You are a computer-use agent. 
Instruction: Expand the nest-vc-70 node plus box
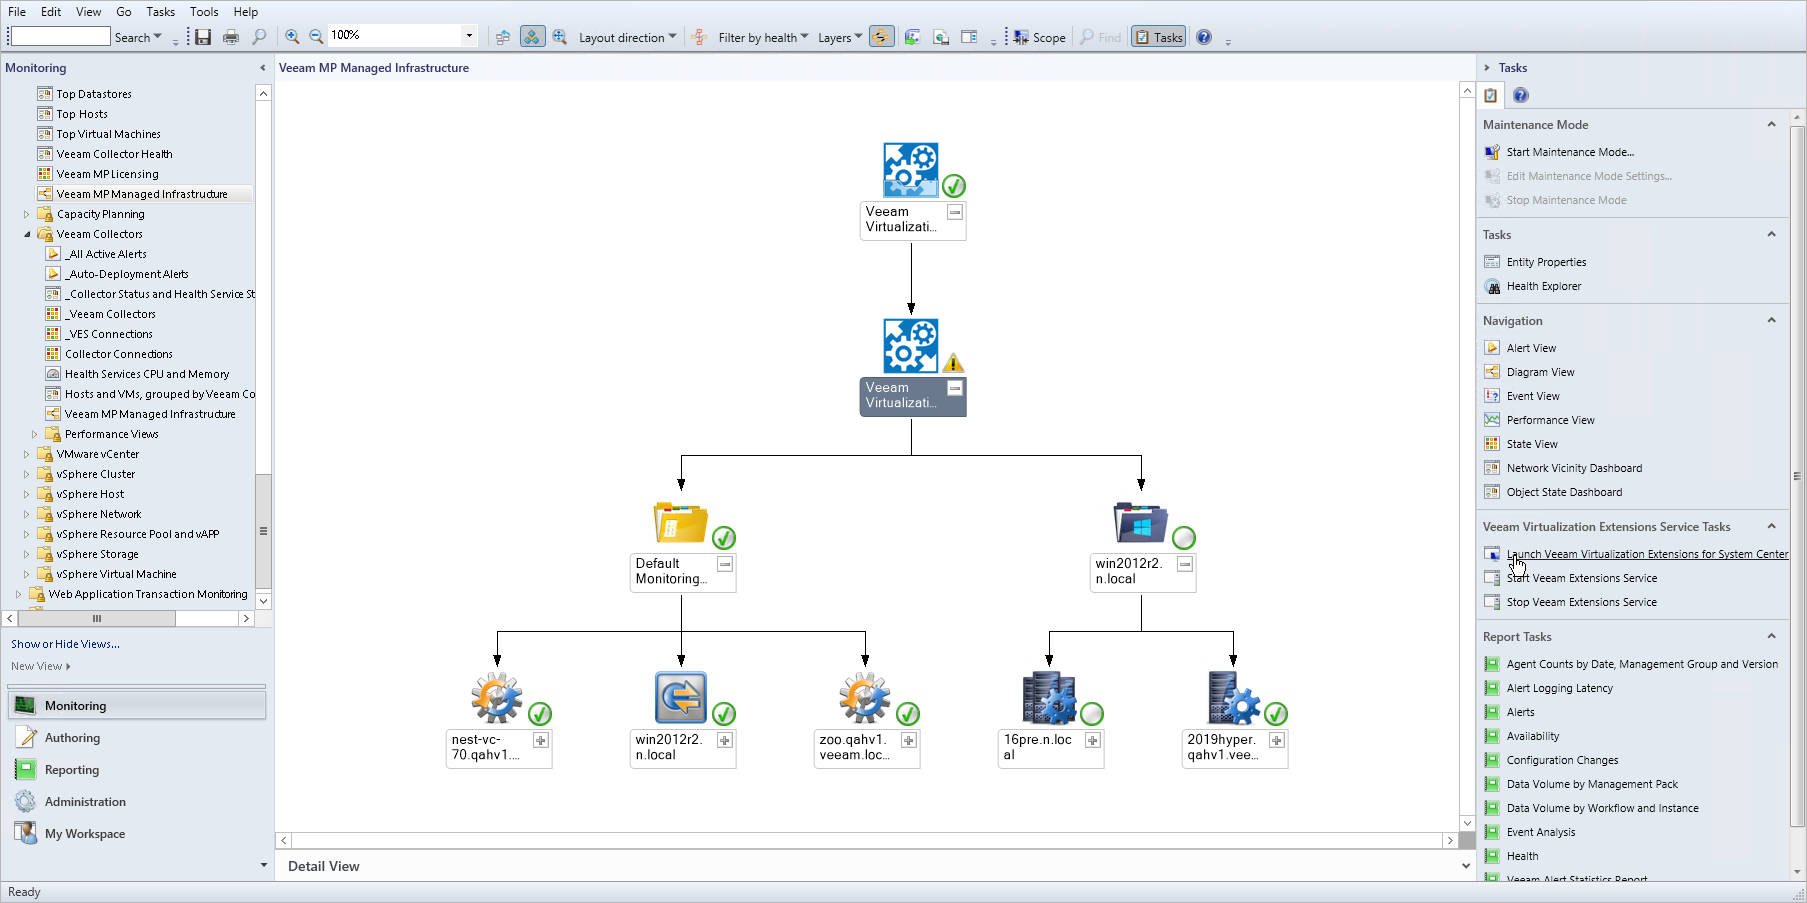coord(541,740)
